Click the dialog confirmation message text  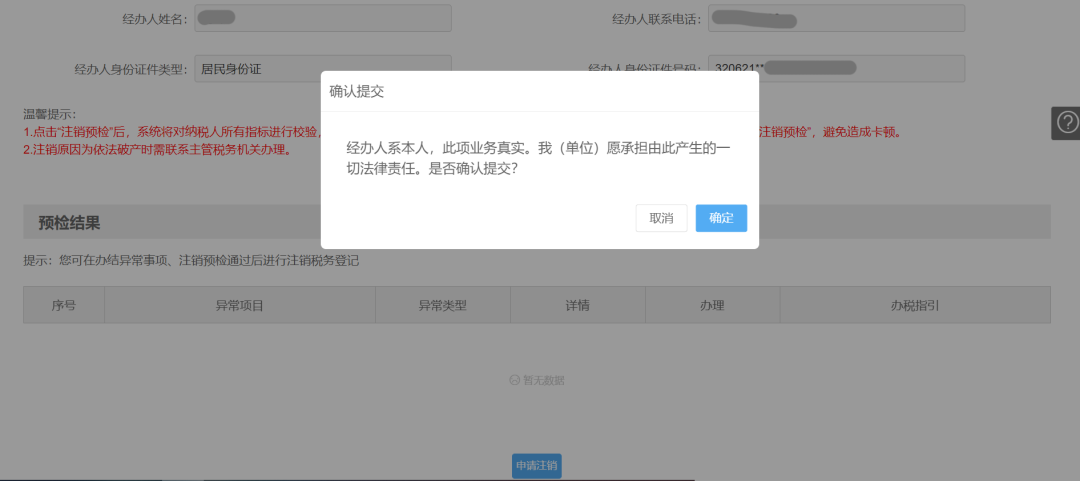pos(538,158)
